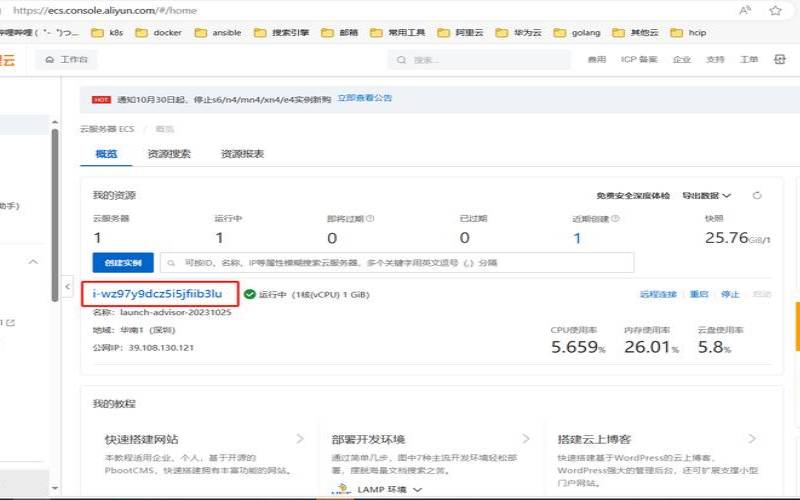
Task: Click the 创建实例 button
Action: click(123, 263)
